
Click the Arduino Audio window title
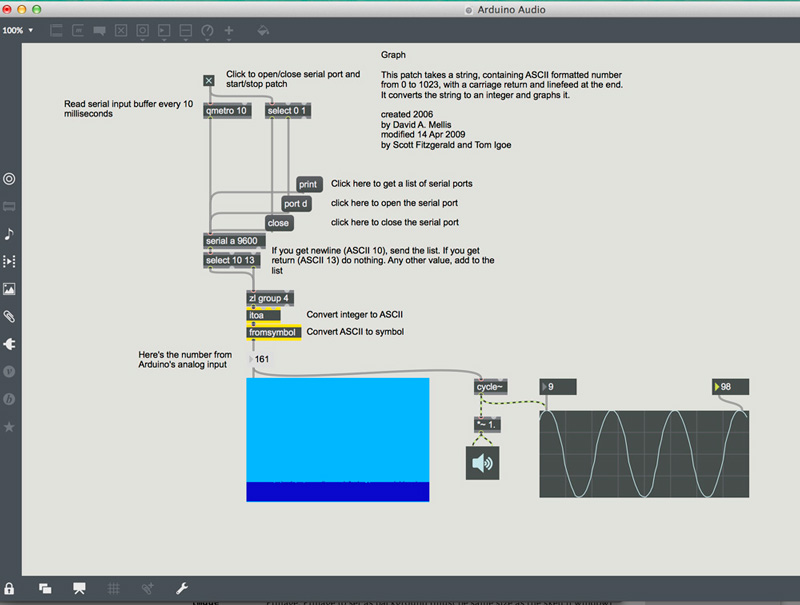(x=511, y=10)
